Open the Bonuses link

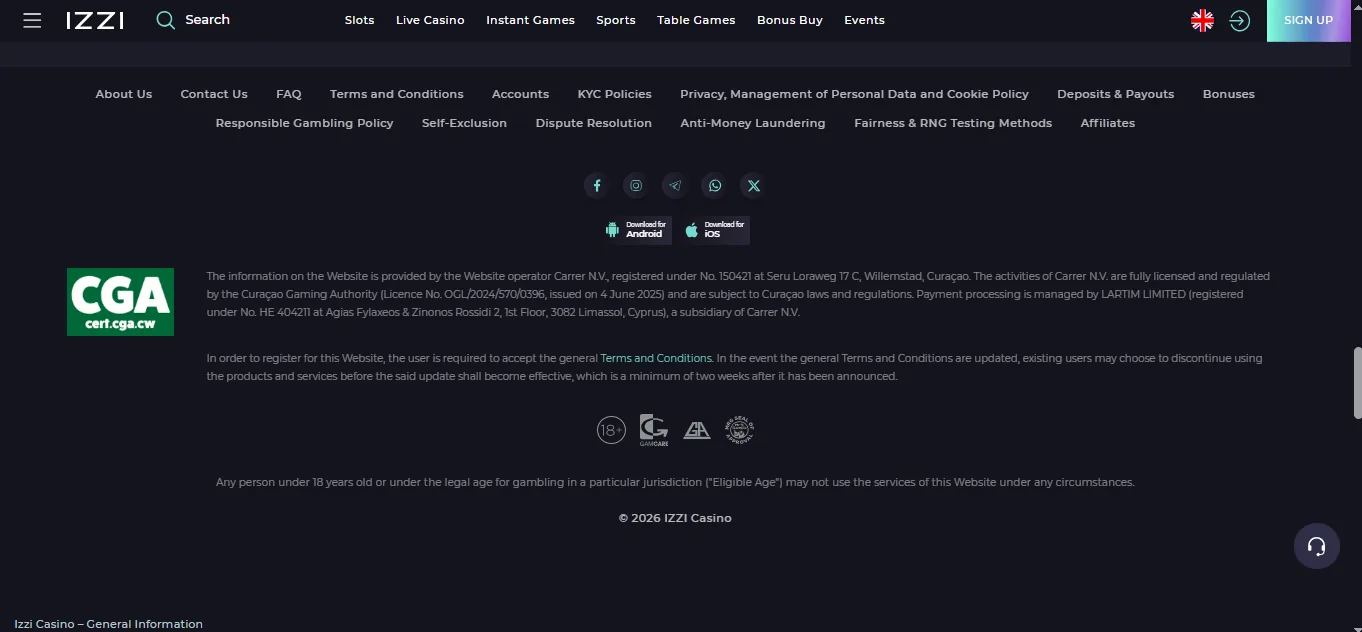click(1229, 94)
